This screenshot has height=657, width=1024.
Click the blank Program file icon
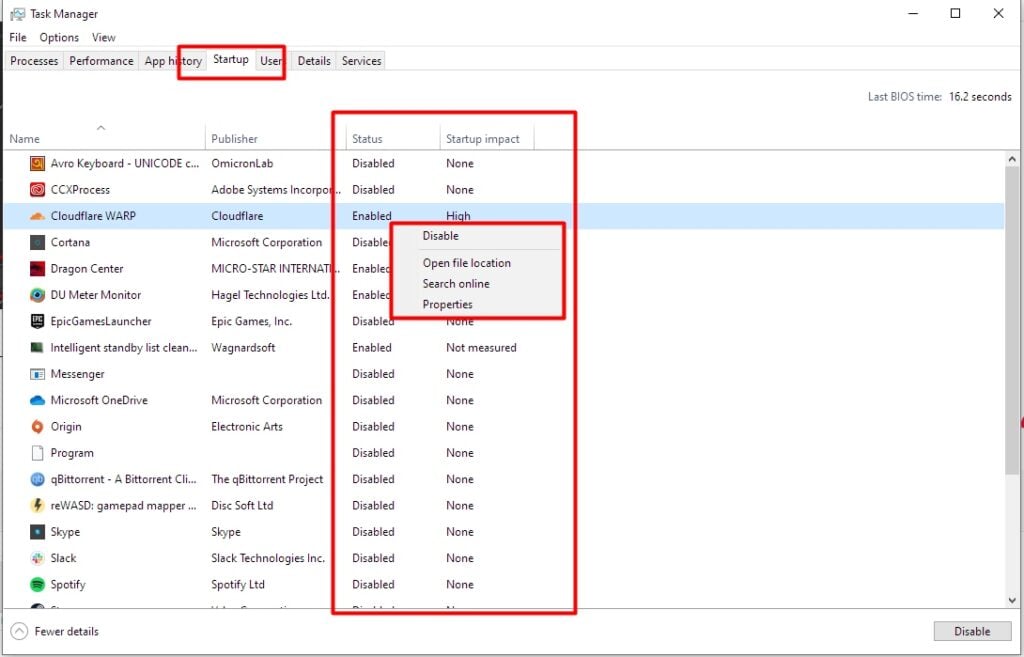38,453
